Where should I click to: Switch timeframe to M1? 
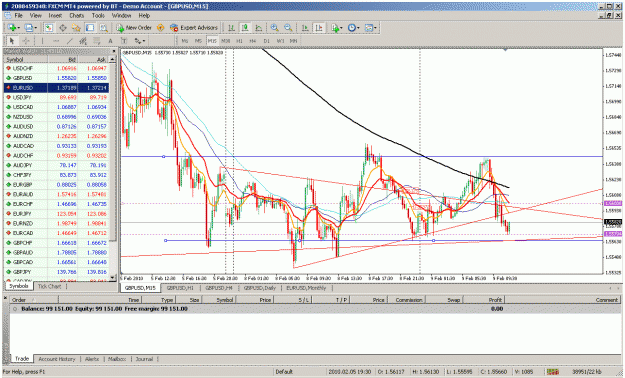[x=185, y=41]
